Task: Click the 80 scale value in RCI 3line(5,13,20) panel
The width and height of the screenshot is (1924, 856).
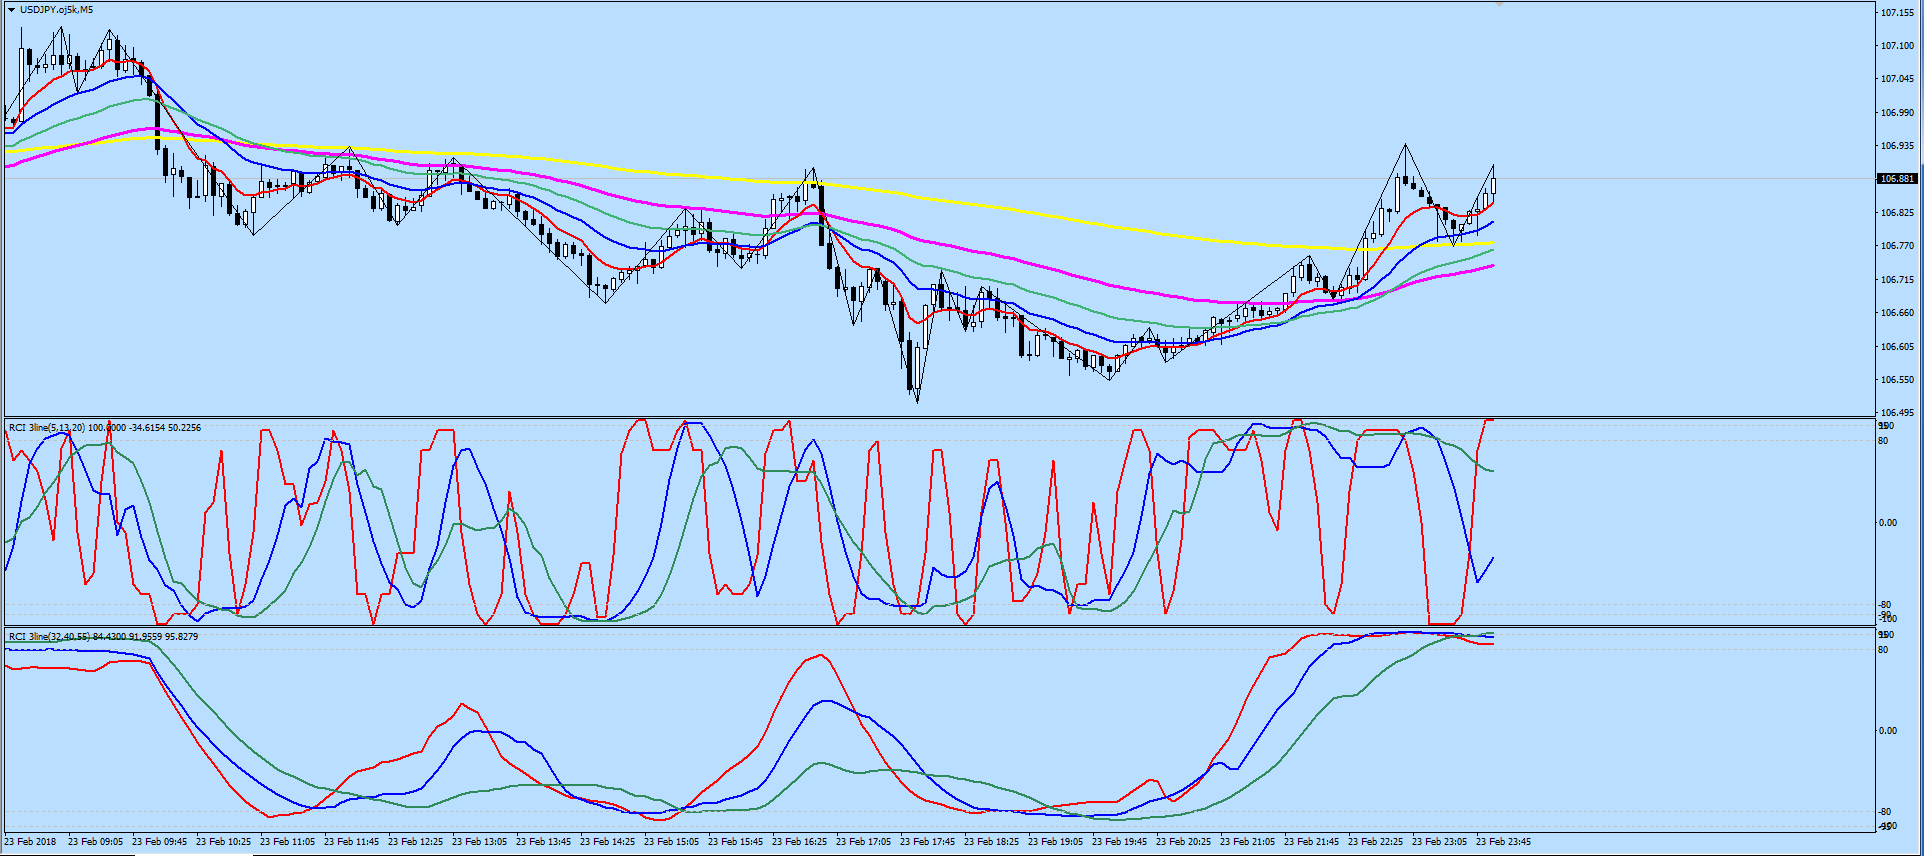Action: [1883, 441]
